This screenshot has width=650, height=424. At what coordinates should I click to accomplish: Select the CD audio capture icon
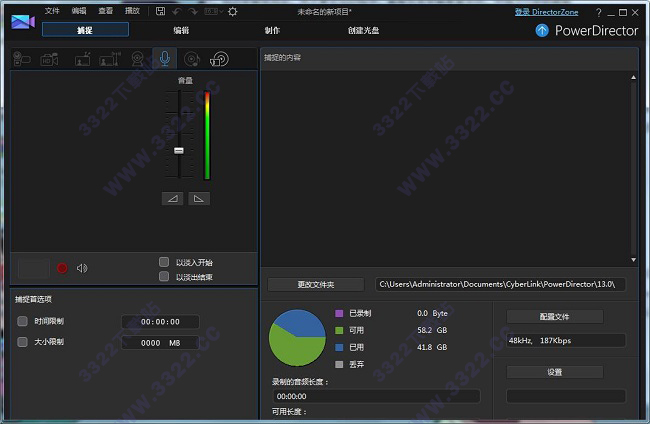[192, 59]
